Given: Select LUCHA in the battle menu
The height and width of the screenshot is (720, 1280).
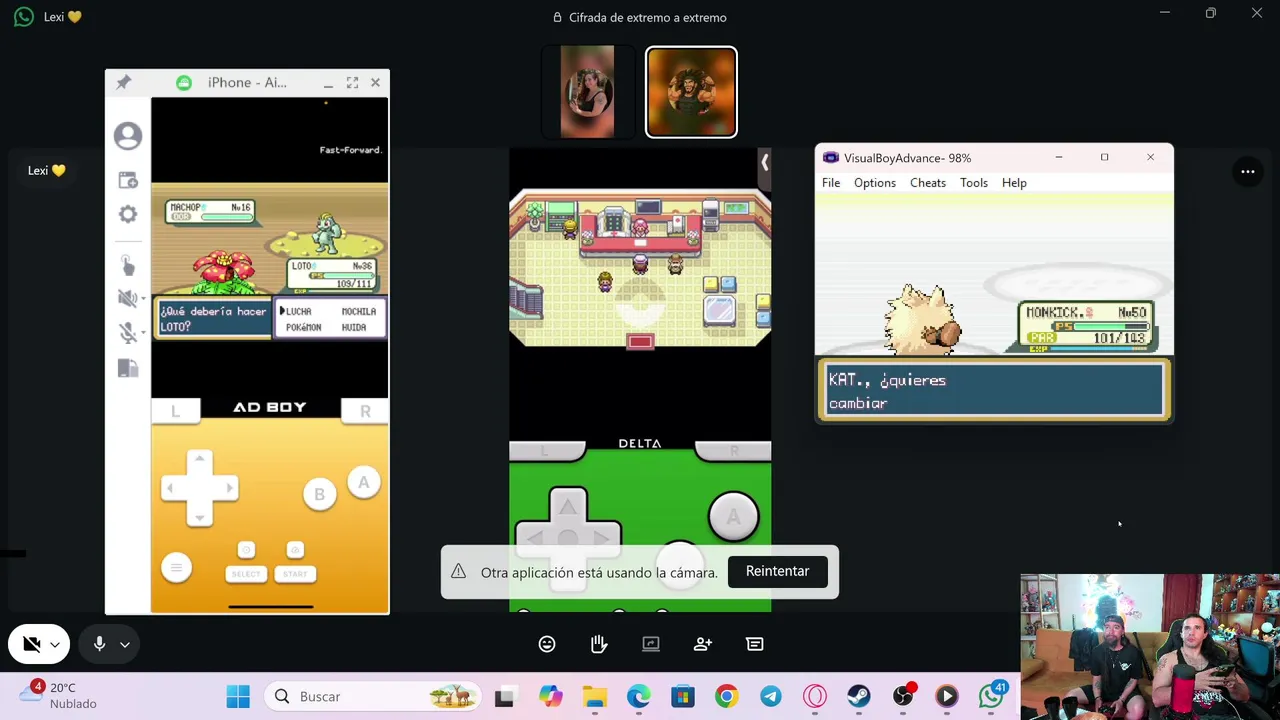Looking at the screenshot, I should (298, 311).
